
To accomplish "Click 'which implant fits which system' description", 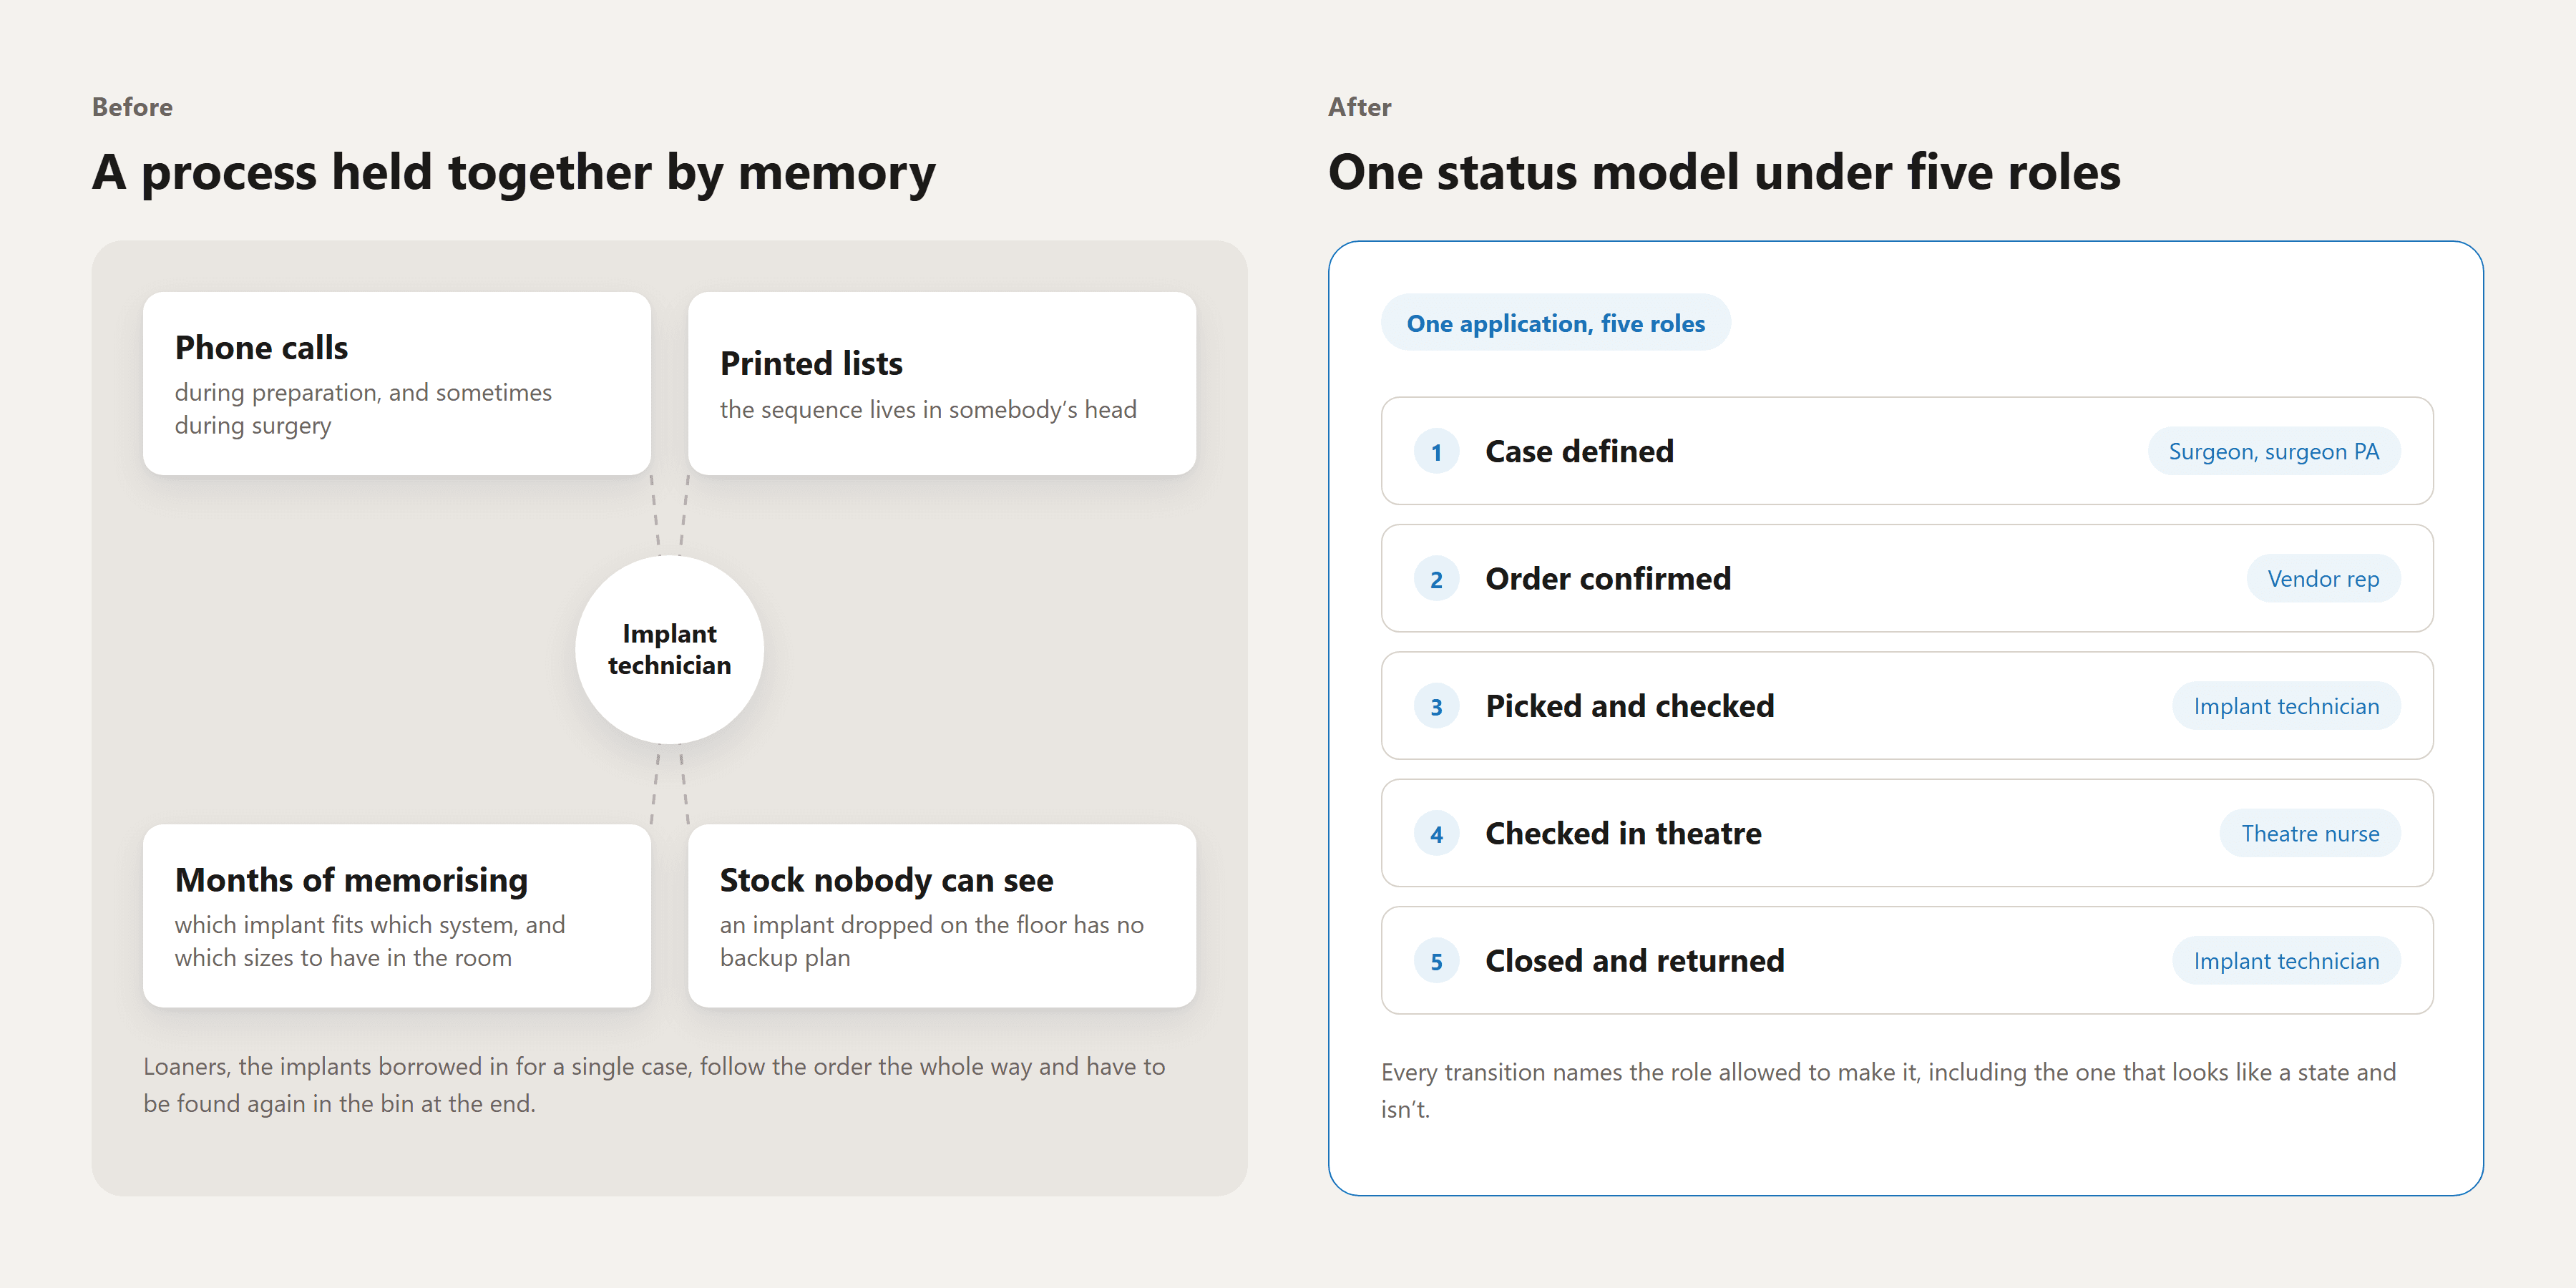I will click(370, 941).
